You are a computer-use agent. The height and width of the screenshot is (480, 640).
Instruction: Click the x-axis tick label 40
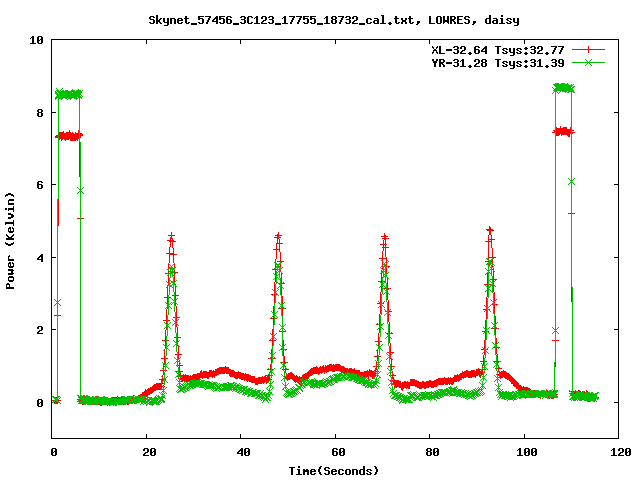click(243, 452)
